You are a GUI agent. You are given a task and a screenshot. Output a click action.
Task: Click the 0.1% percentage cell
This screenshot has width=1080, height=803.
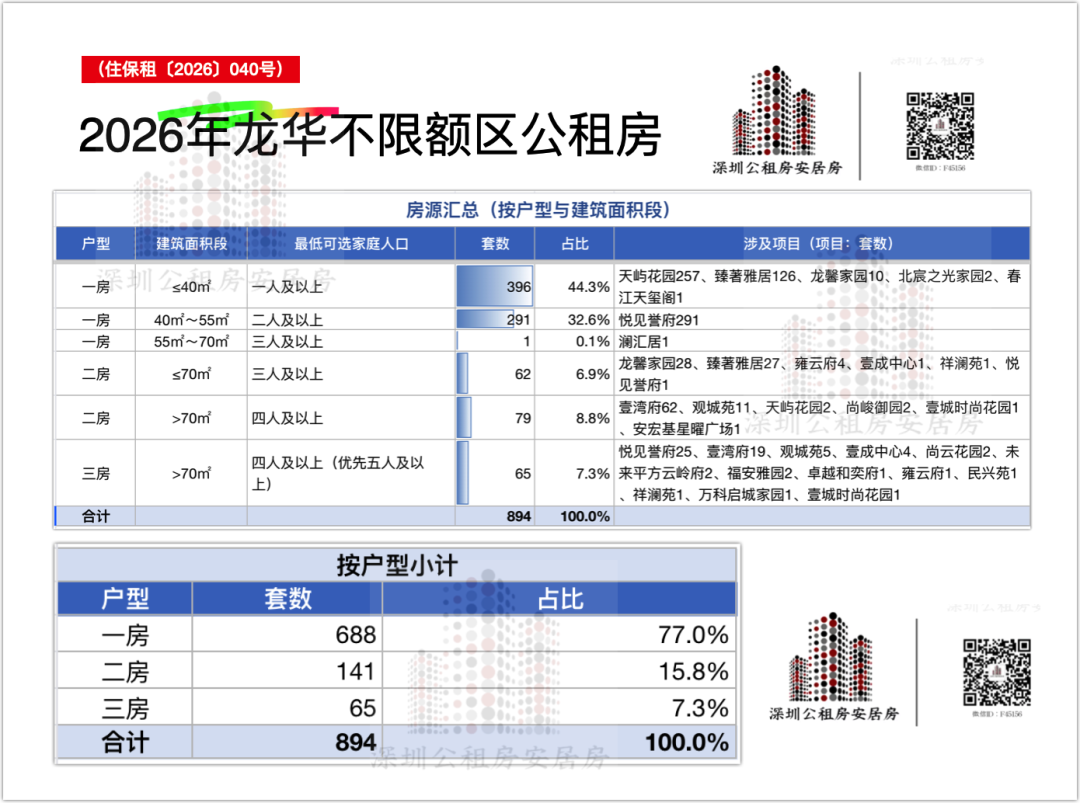coord(574,342)
